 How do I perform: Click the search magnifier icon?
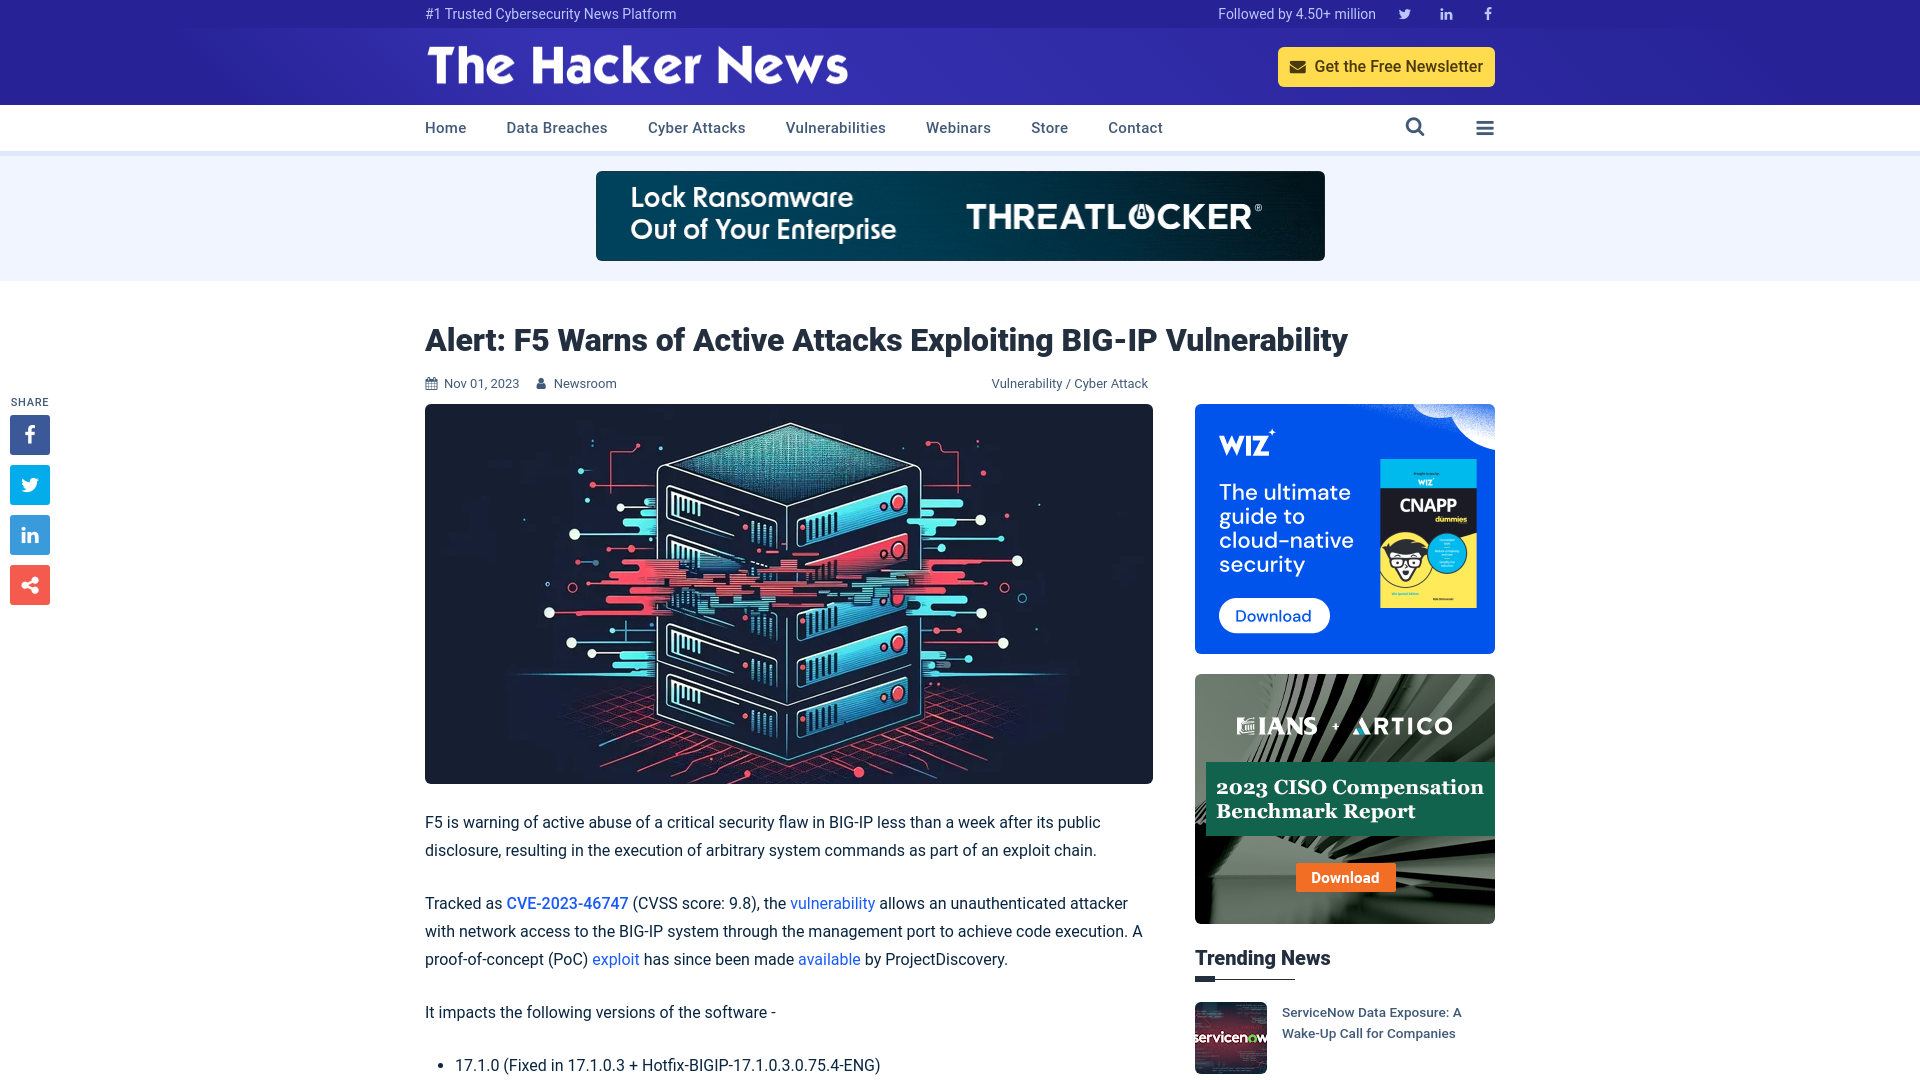1415,127
